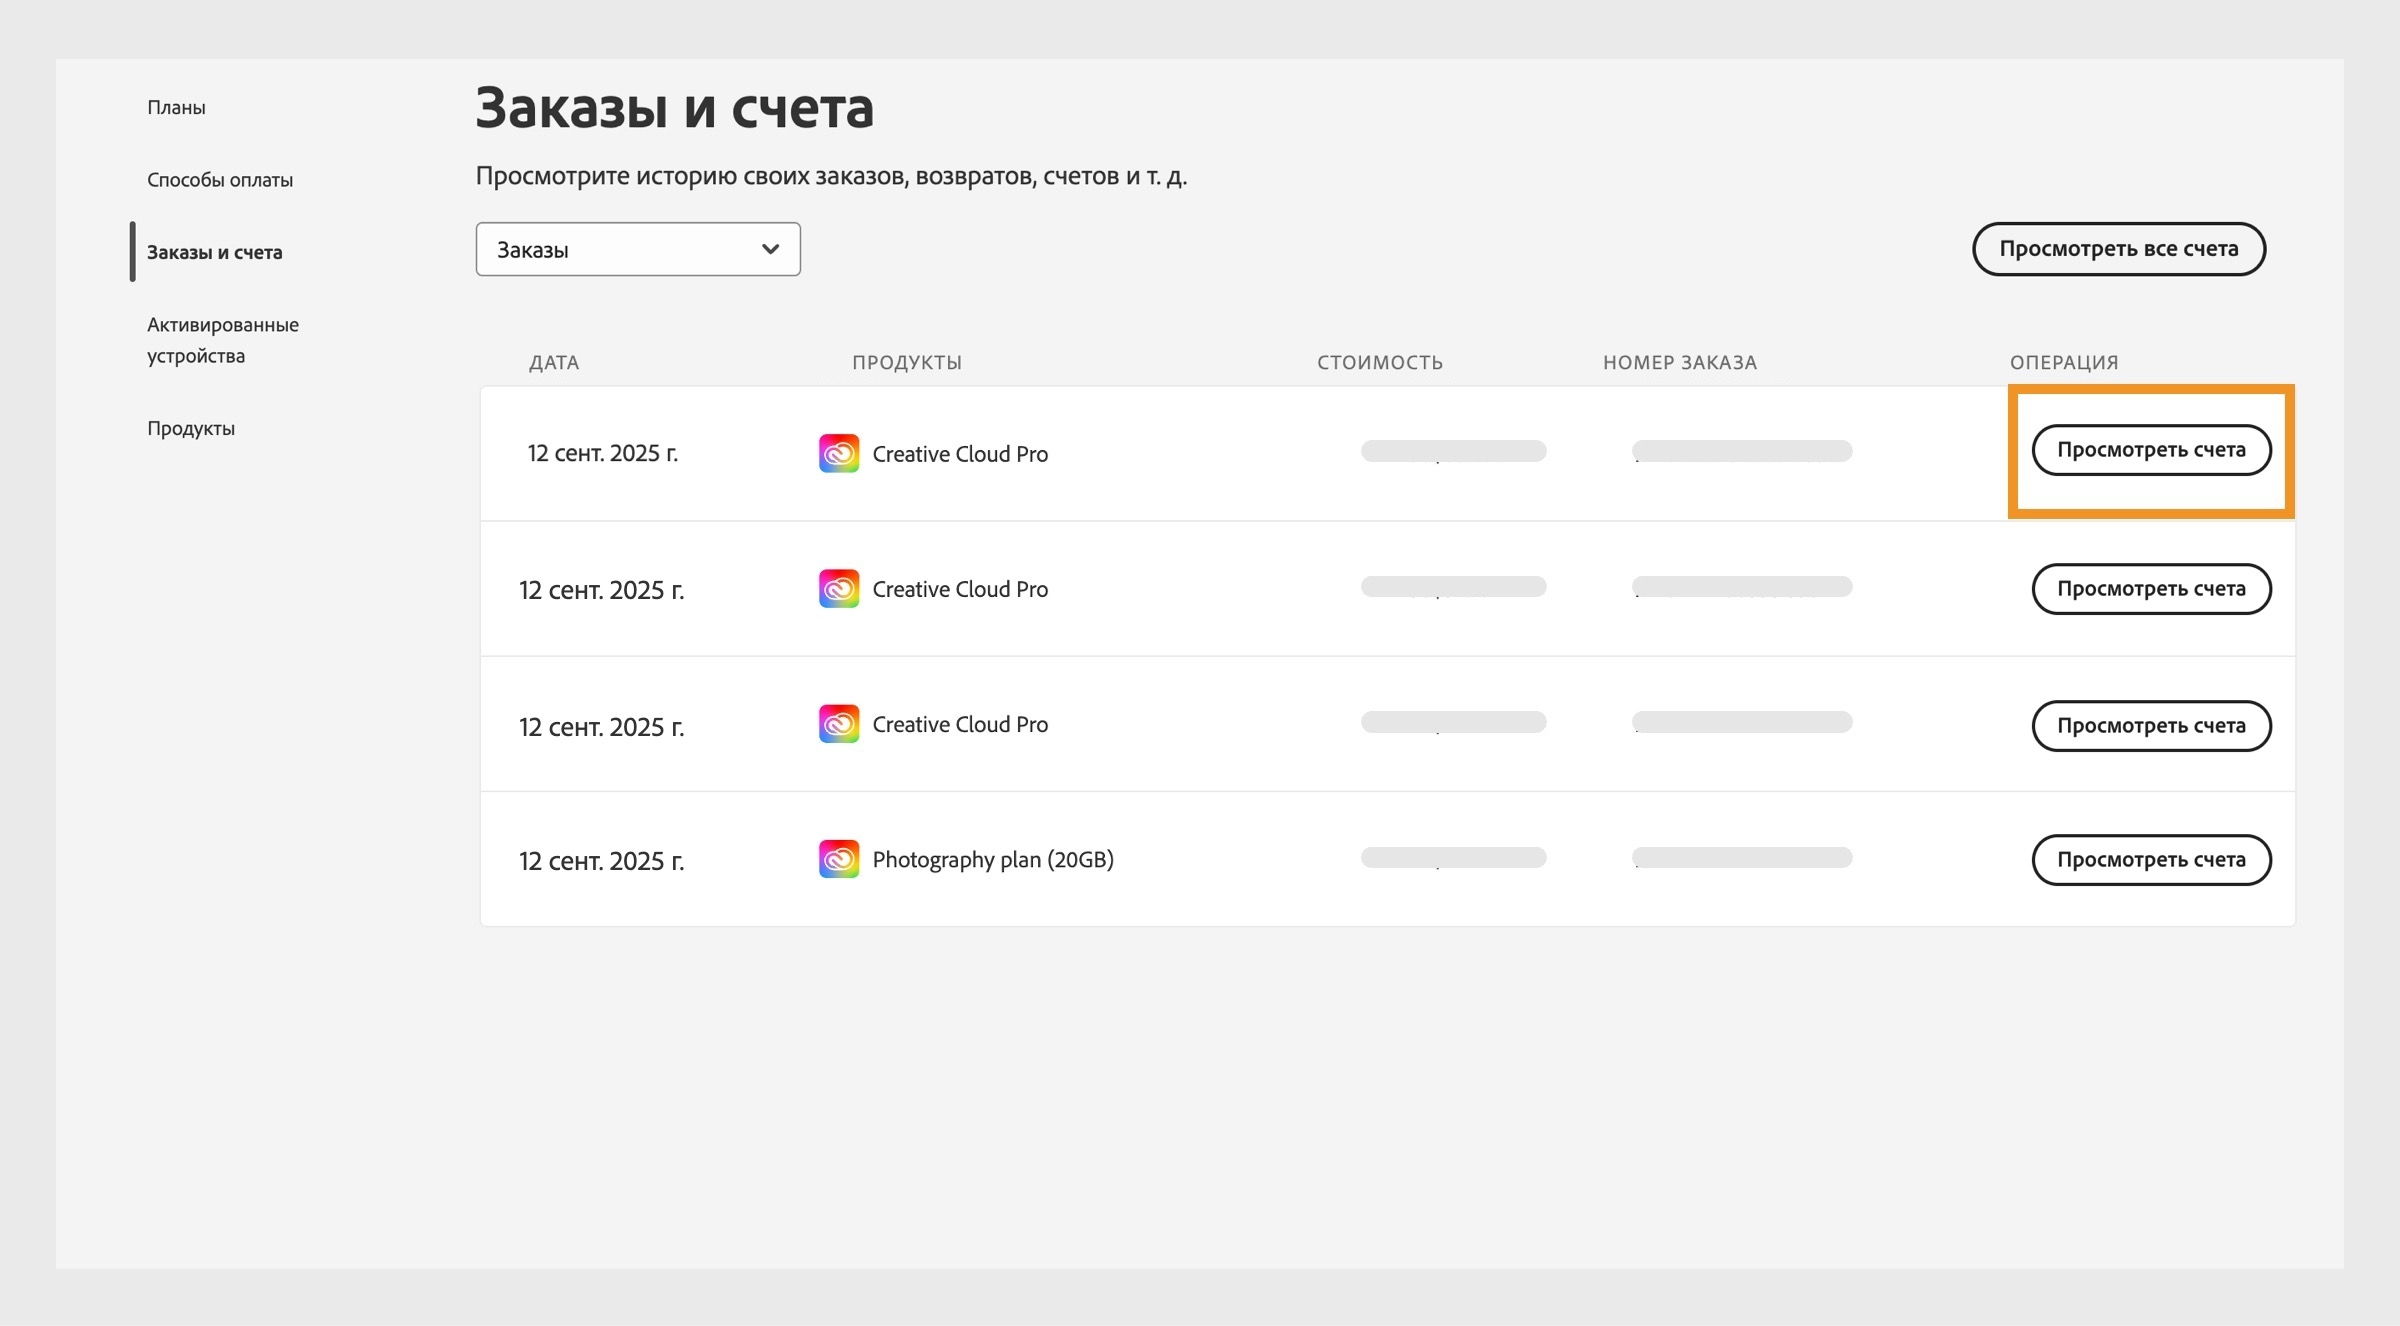Click the ПРОДУКТЫ column header
2400x1326 pixels.
pos(907,362)
